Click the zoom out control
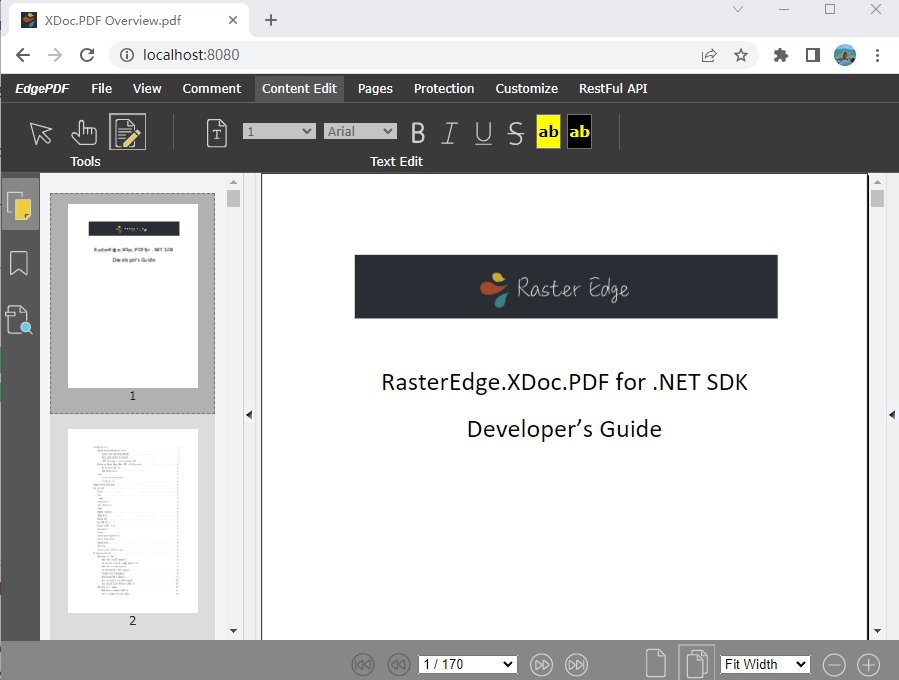The image size is (899, 680). coord(834,664)
